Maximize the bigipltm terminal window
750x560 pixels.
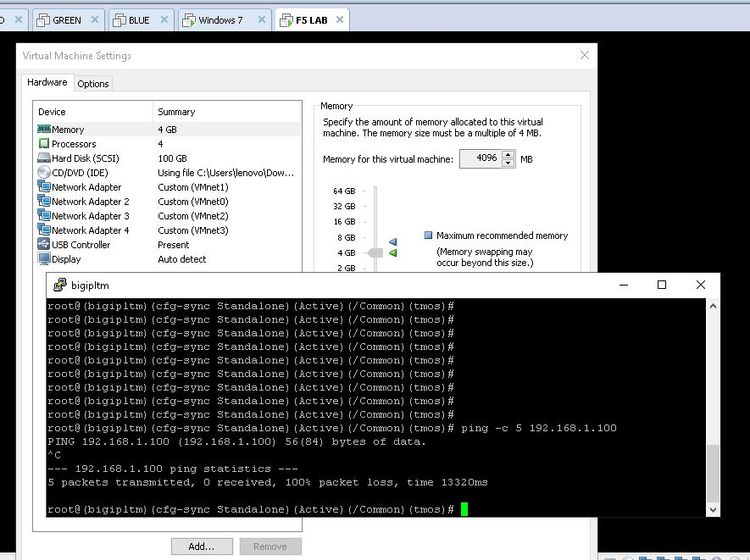click(x=661, y=285)
